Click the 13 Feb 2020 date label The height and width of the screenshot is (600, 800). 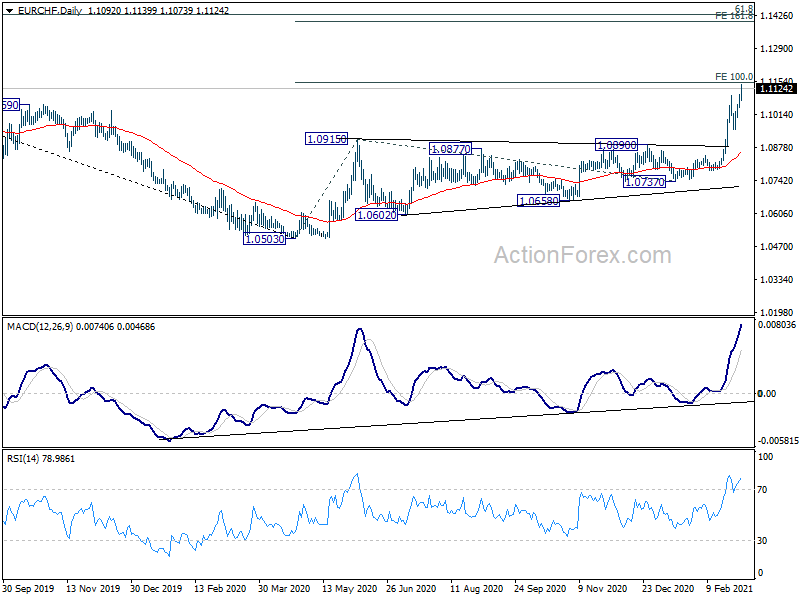click(x=220, y=588)
